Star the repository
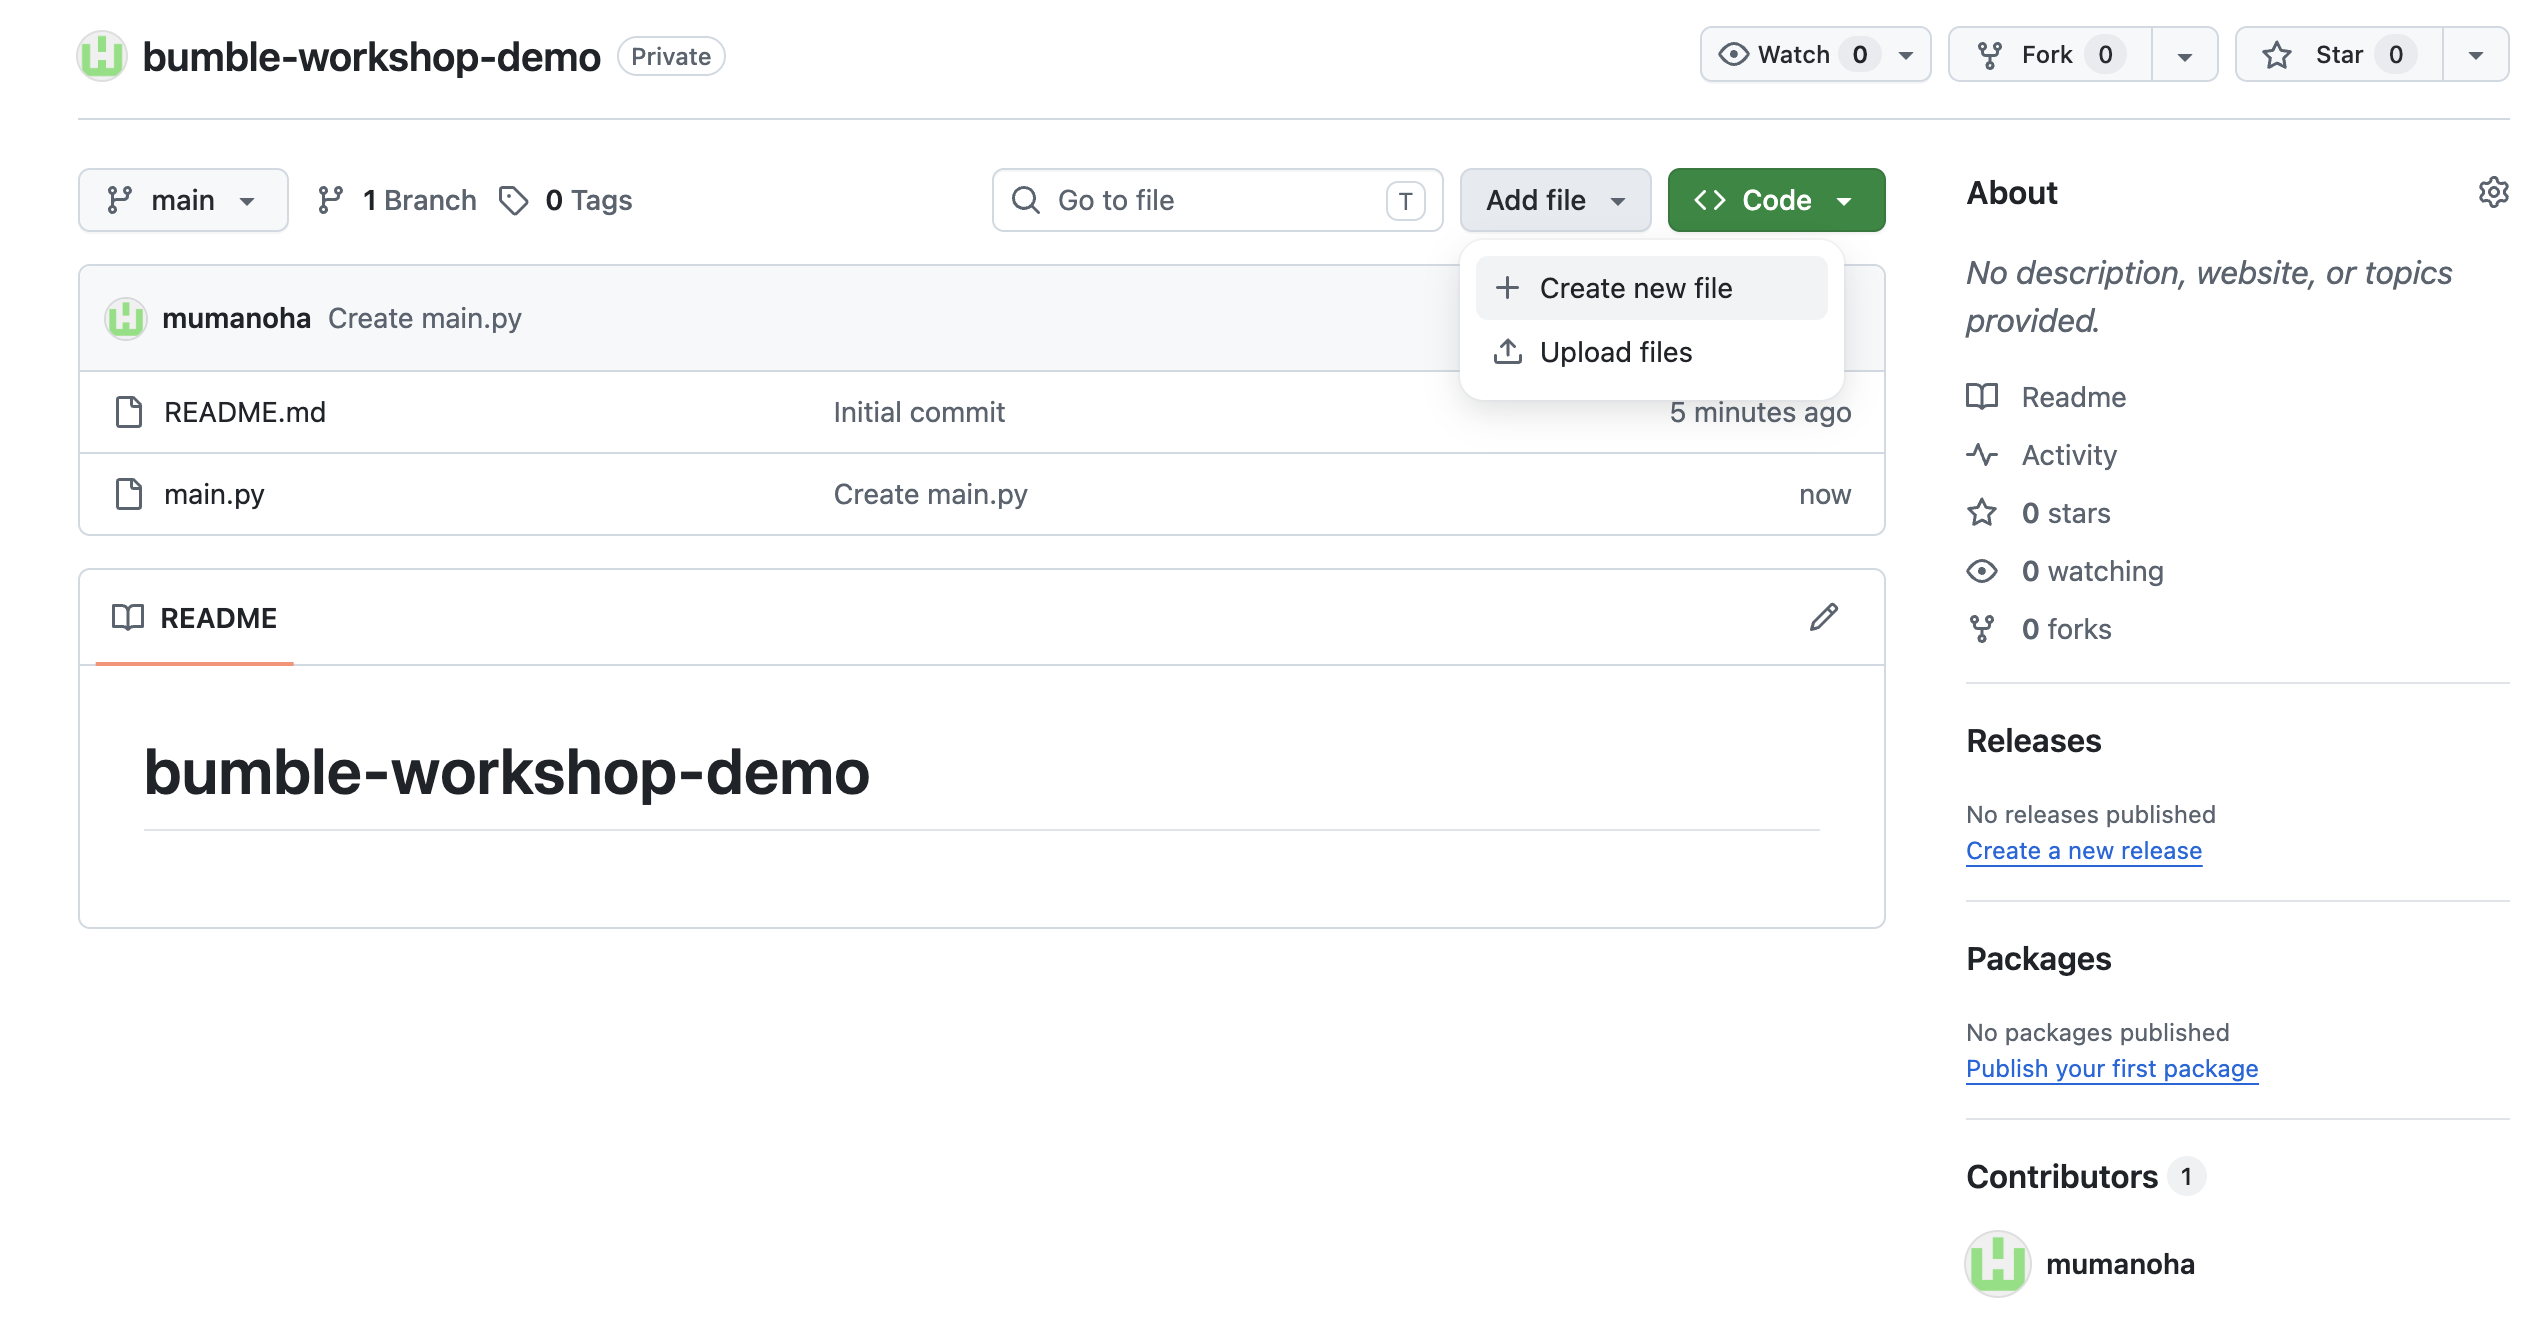 [2339, 55]
